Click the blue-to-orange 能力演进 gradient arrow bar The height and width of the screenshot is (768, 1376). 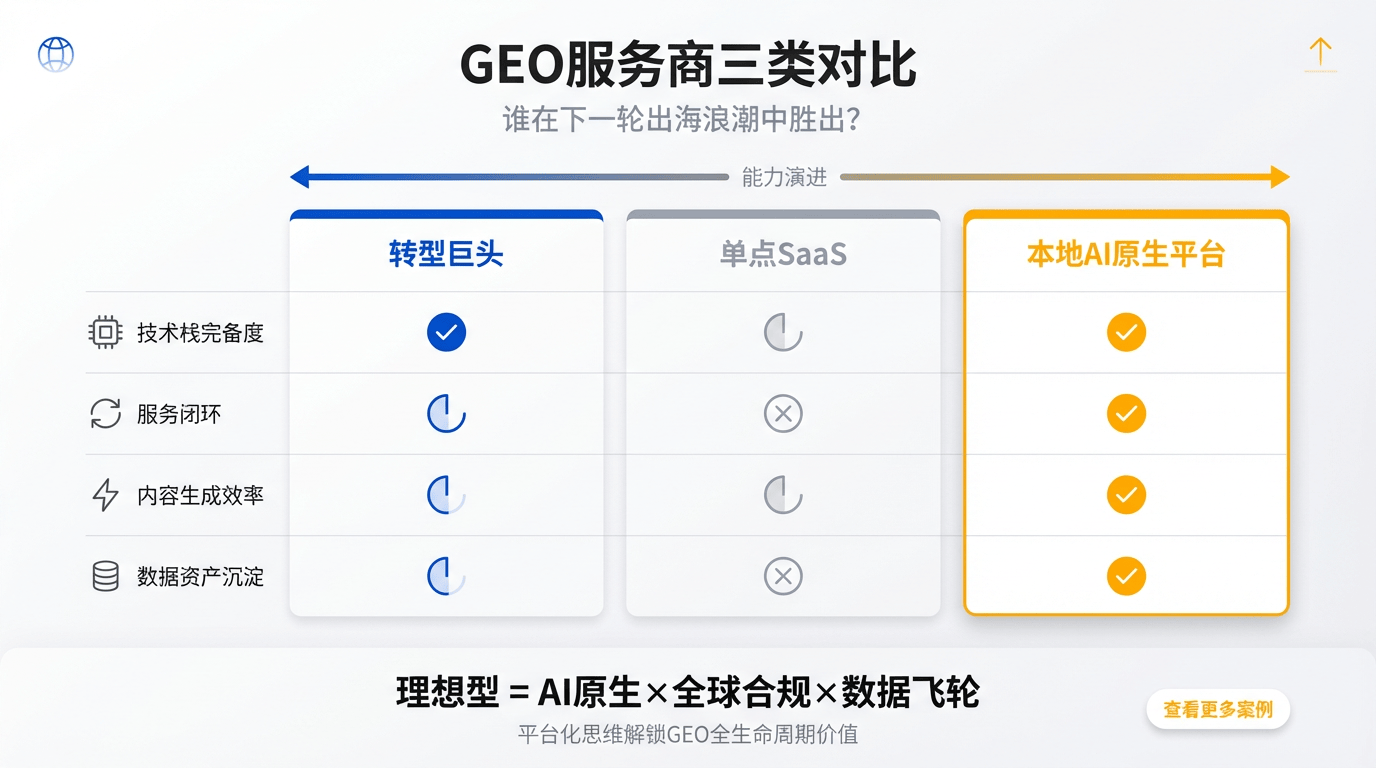tap(1060, 178)
